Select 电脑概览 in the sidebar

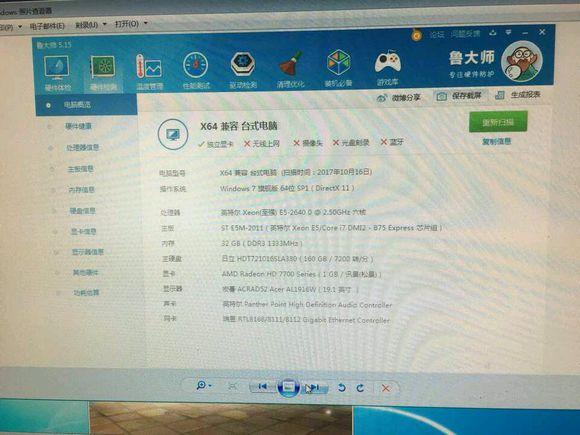tap(87, 105)
